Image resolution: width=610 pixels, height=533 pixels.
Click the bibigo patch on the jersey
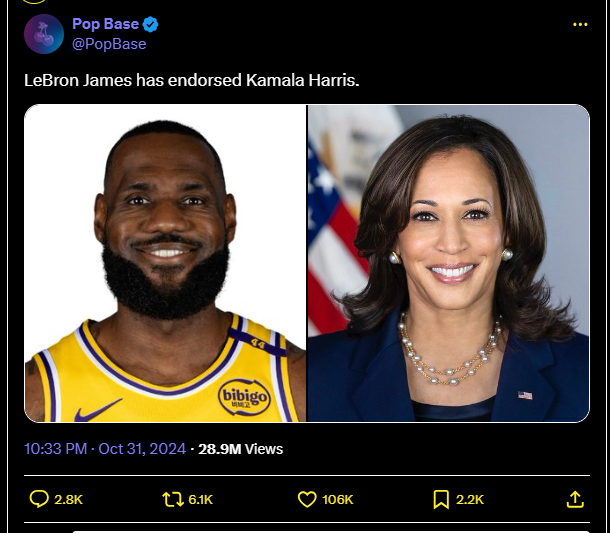[244, 397]
